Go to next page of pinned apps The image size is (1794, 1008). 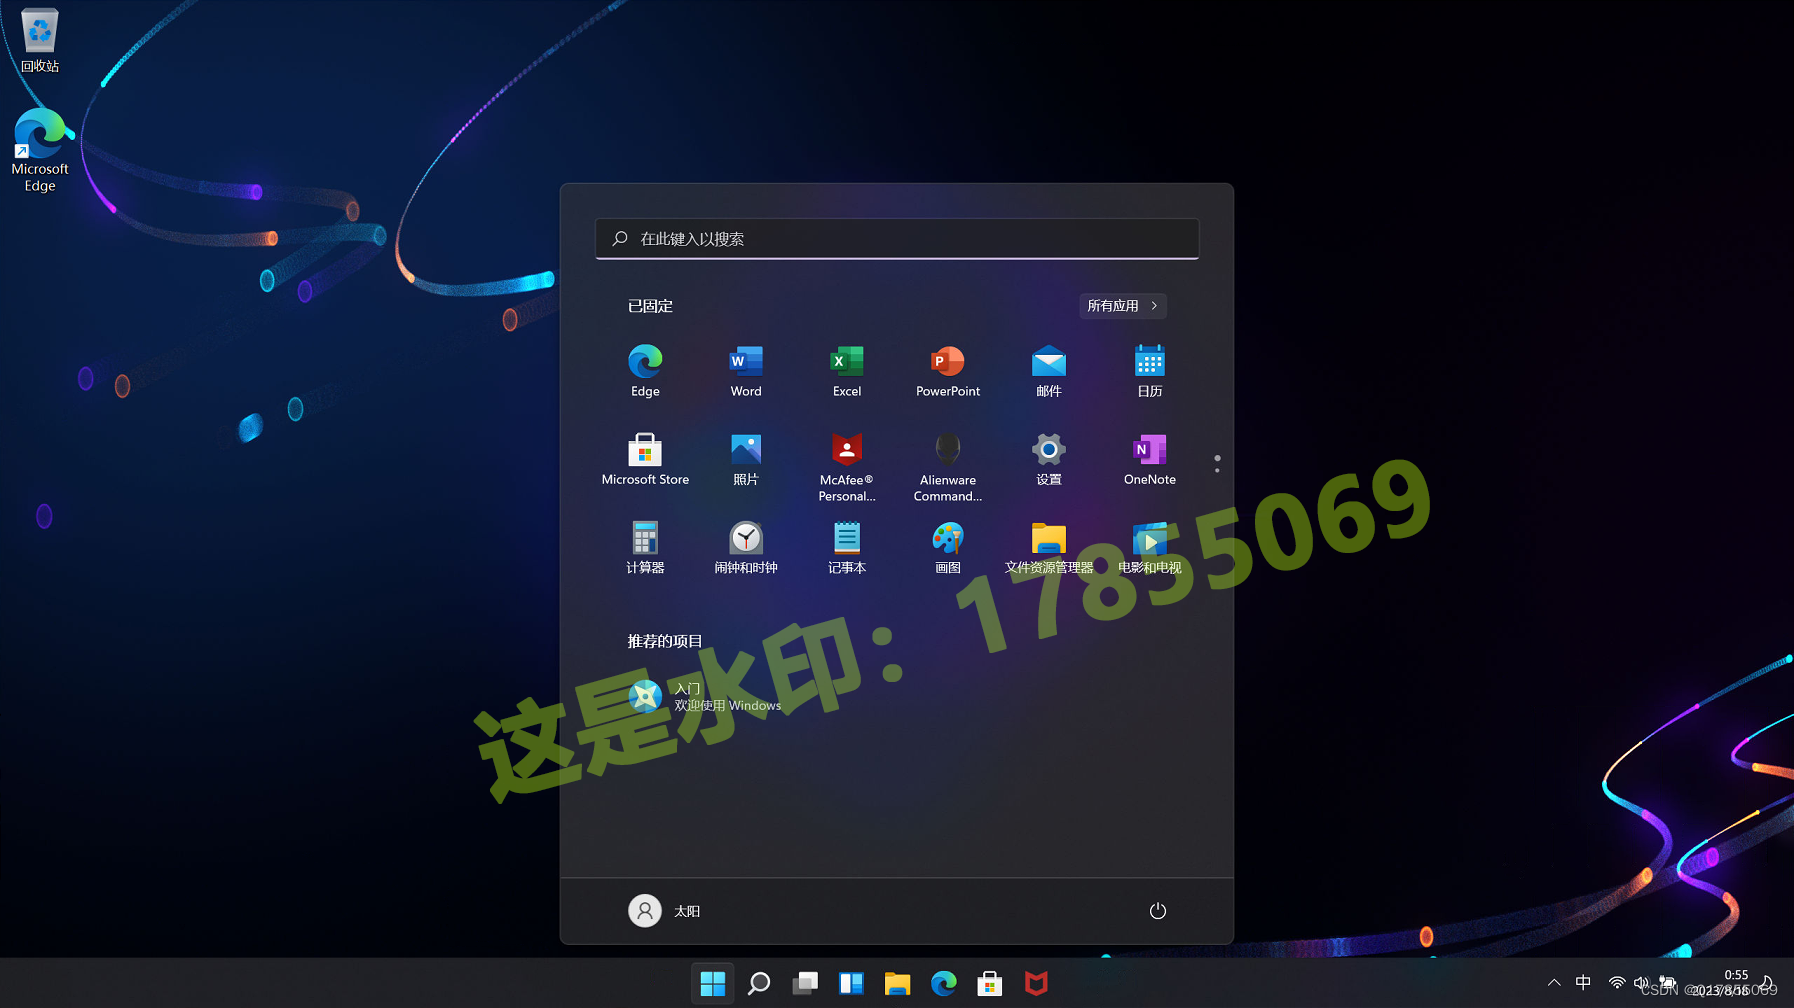pyautogui.click(x=1217, y=470)
